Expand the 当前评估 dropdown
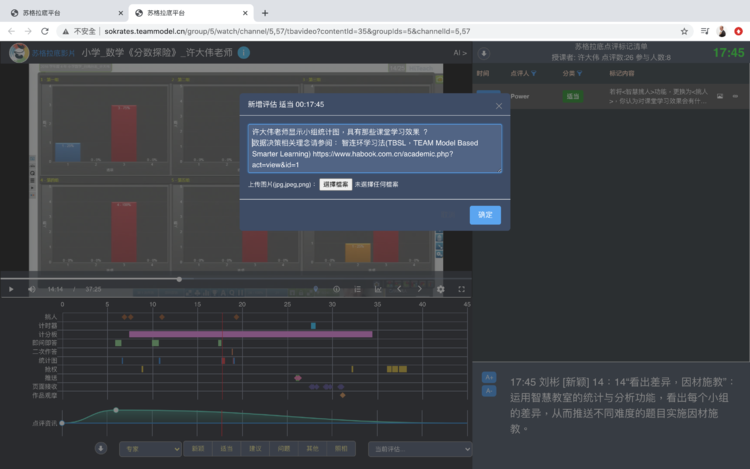The image size is (750, 469). [417, 449]
